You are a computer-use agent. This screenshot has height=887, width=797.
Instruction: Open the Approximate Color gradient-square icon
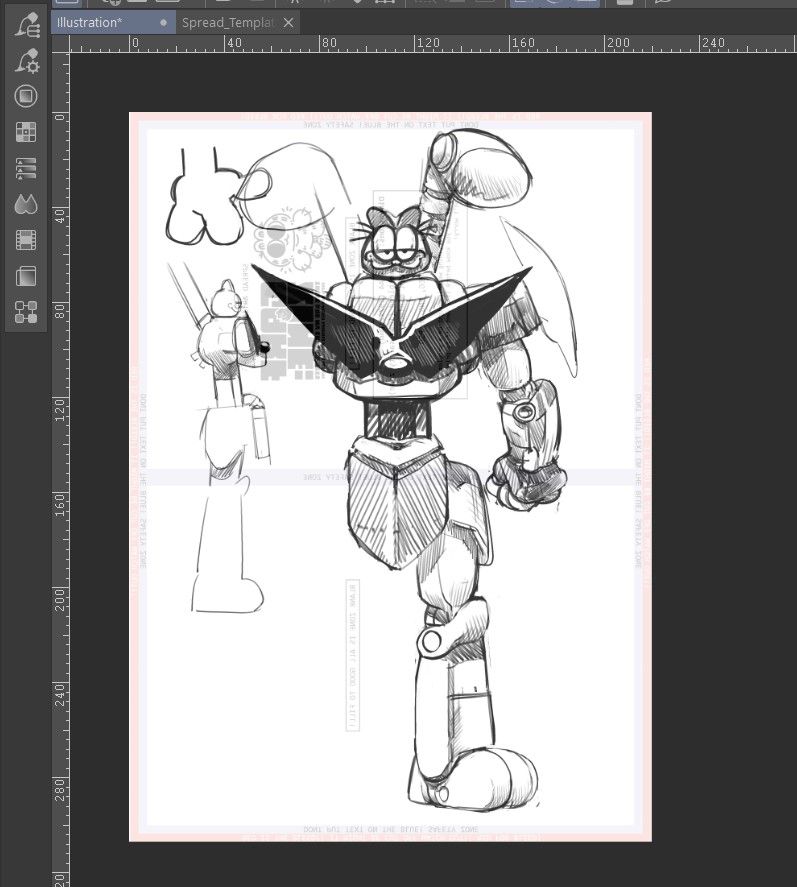point(26,277)
